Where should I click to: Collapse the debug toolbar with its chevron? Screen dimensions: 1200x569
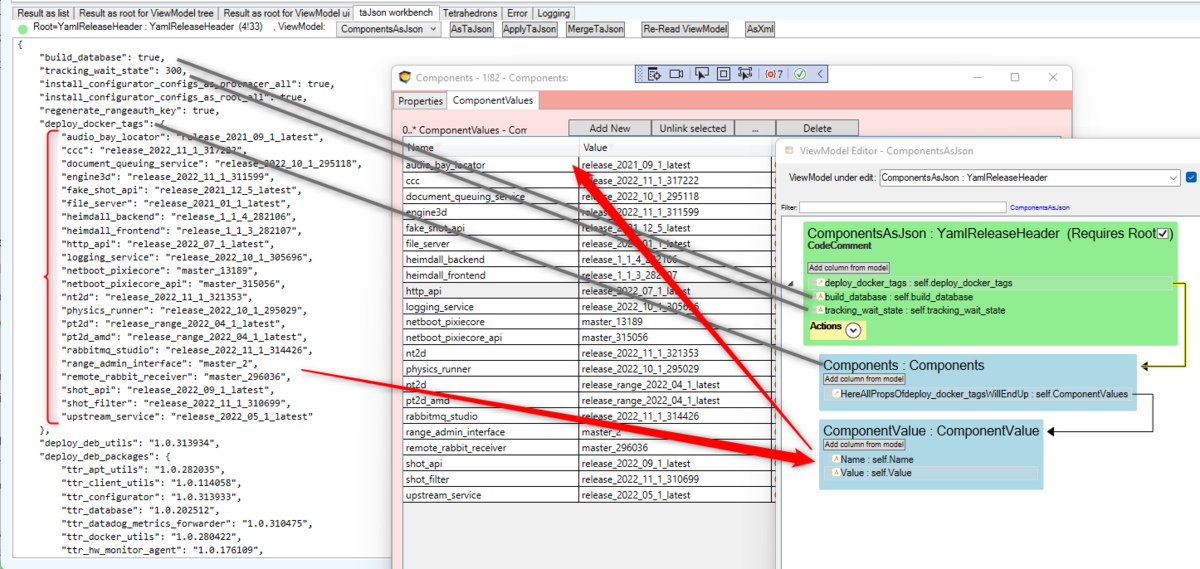click(820, 74)
